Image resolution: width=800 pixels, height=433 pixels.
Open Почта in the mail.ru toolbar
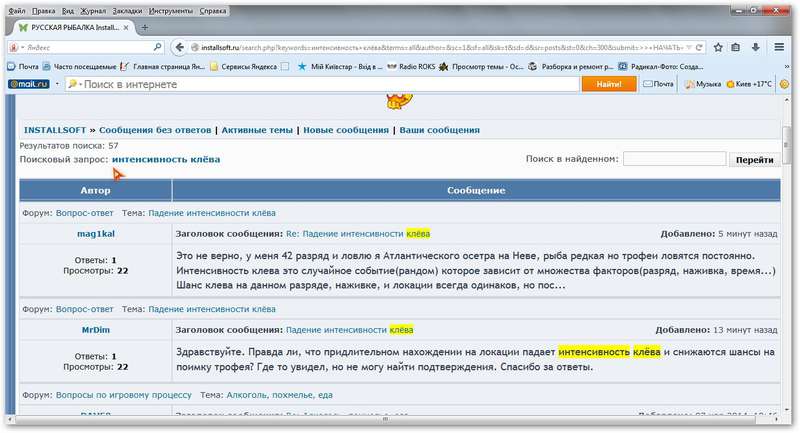(x=658, y=84)
